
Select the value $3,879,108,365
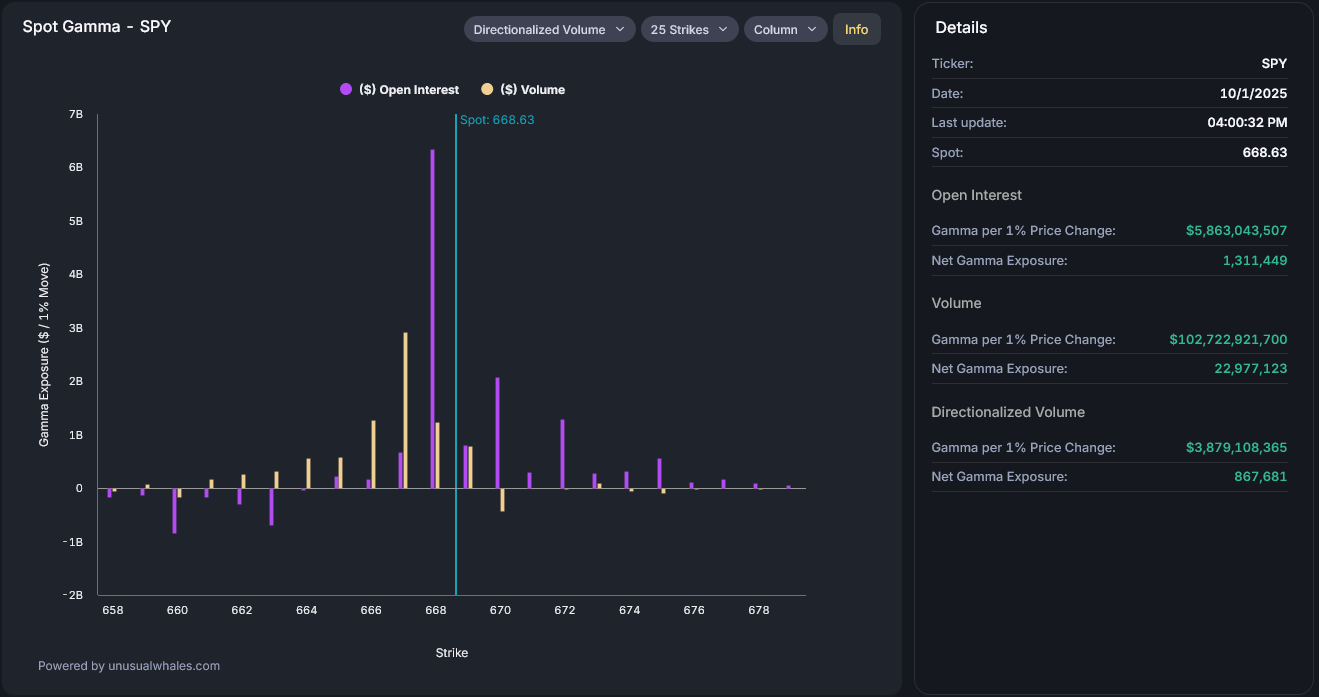coord(1236,448)
